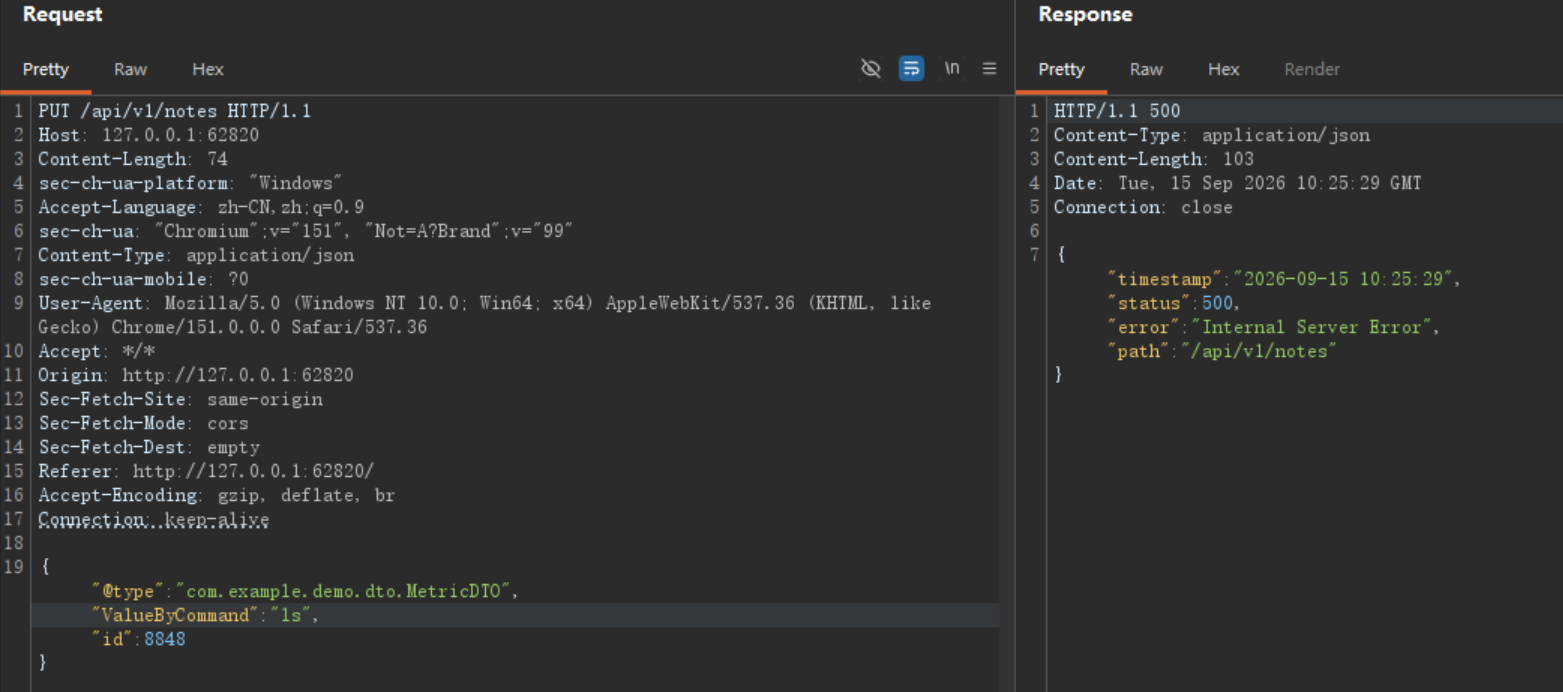
Task: Click the Request panel title
Action: coord(62,14)
